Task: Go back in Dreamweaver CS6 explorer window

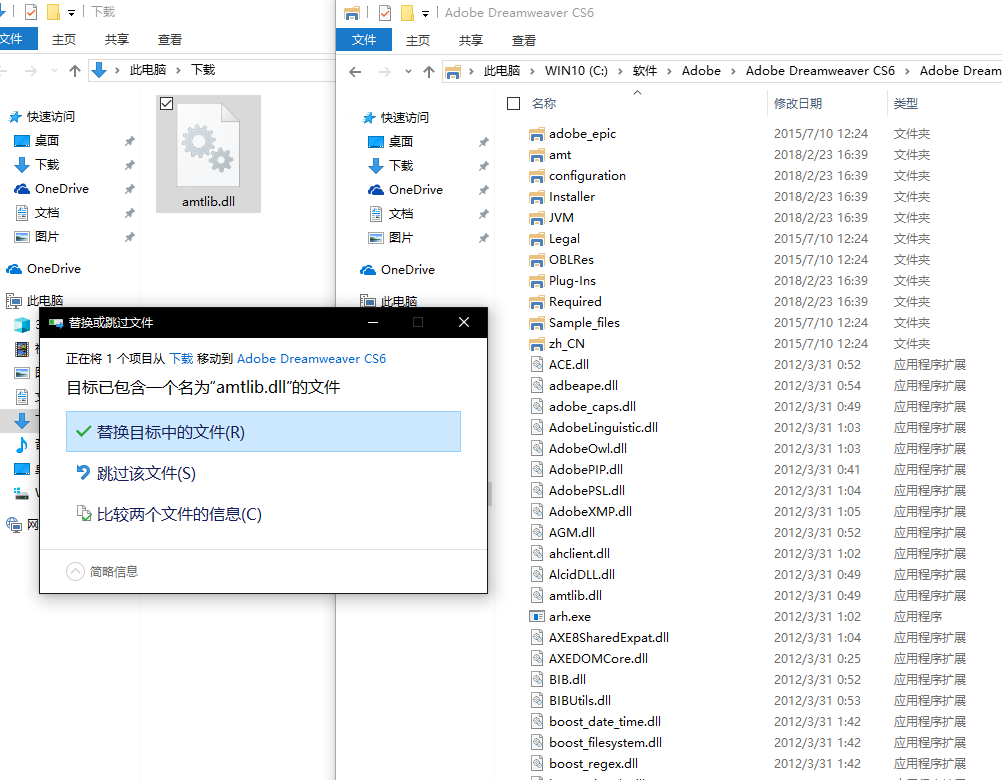Action: [355, 72]
